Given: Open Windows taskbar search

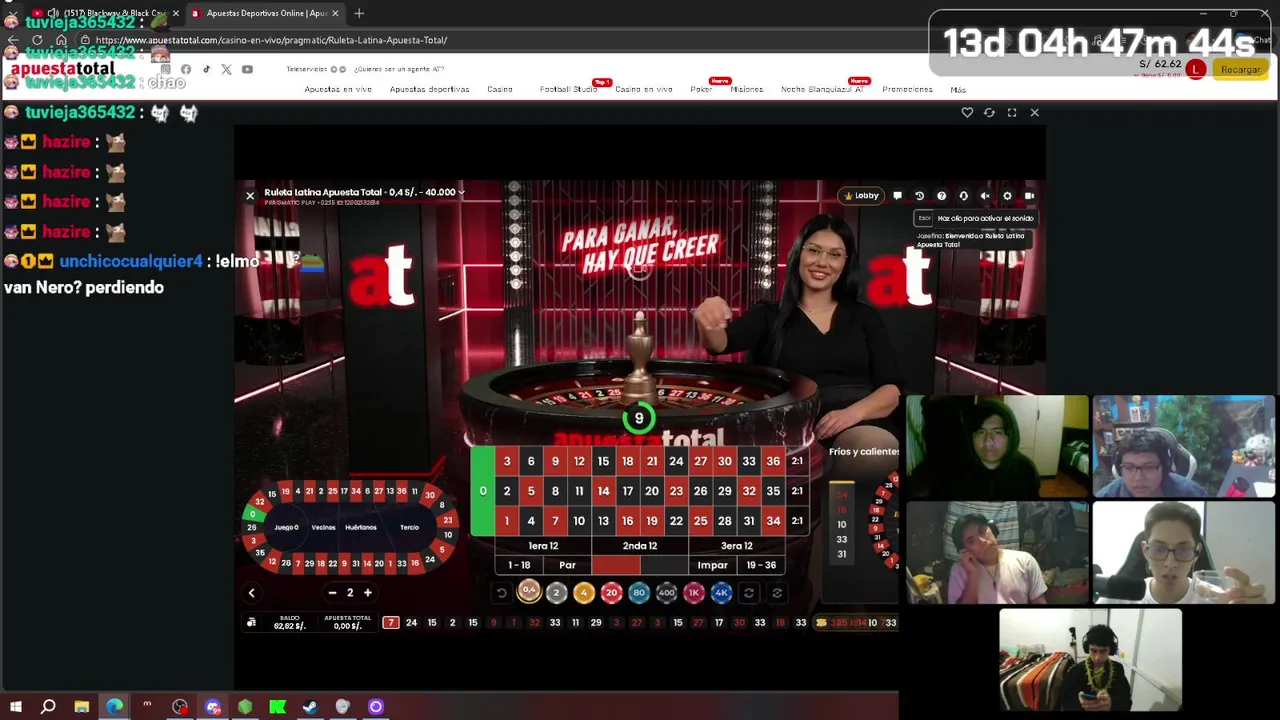Looking at the screenshot, I should click(x=48, y=707).
